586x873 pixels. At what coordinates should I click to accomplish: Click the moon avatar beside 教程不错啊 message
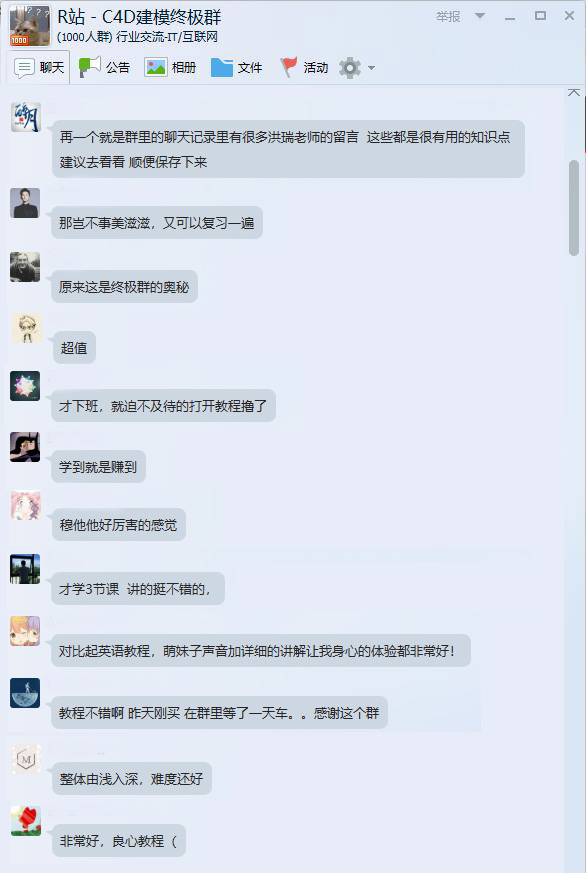(x=25, y=693)
